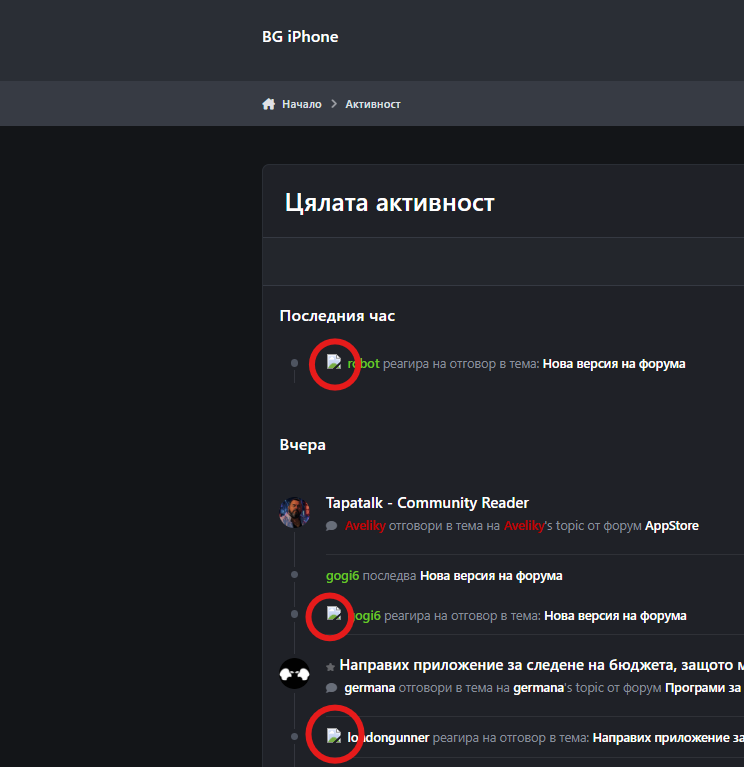
Task: Open the round glasses avatar beside the budget topic
Action: click(x=294, y=674)
